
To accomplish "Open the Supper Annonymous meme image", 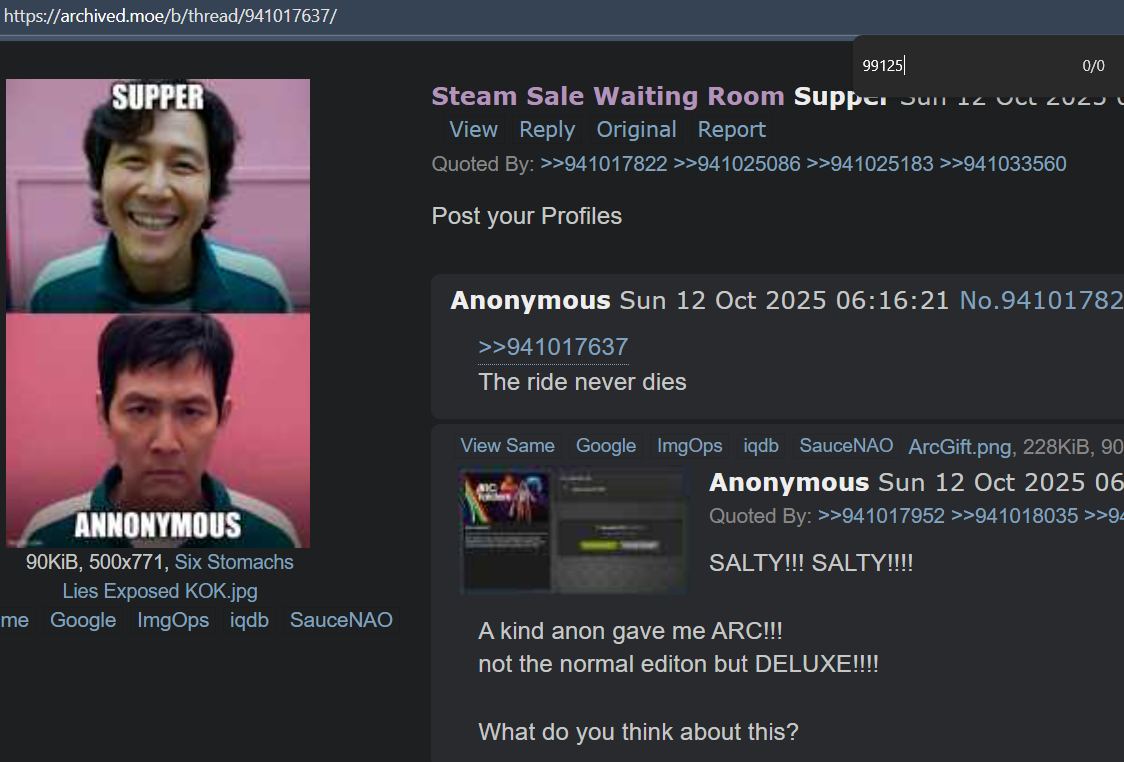I will (158, 313).
